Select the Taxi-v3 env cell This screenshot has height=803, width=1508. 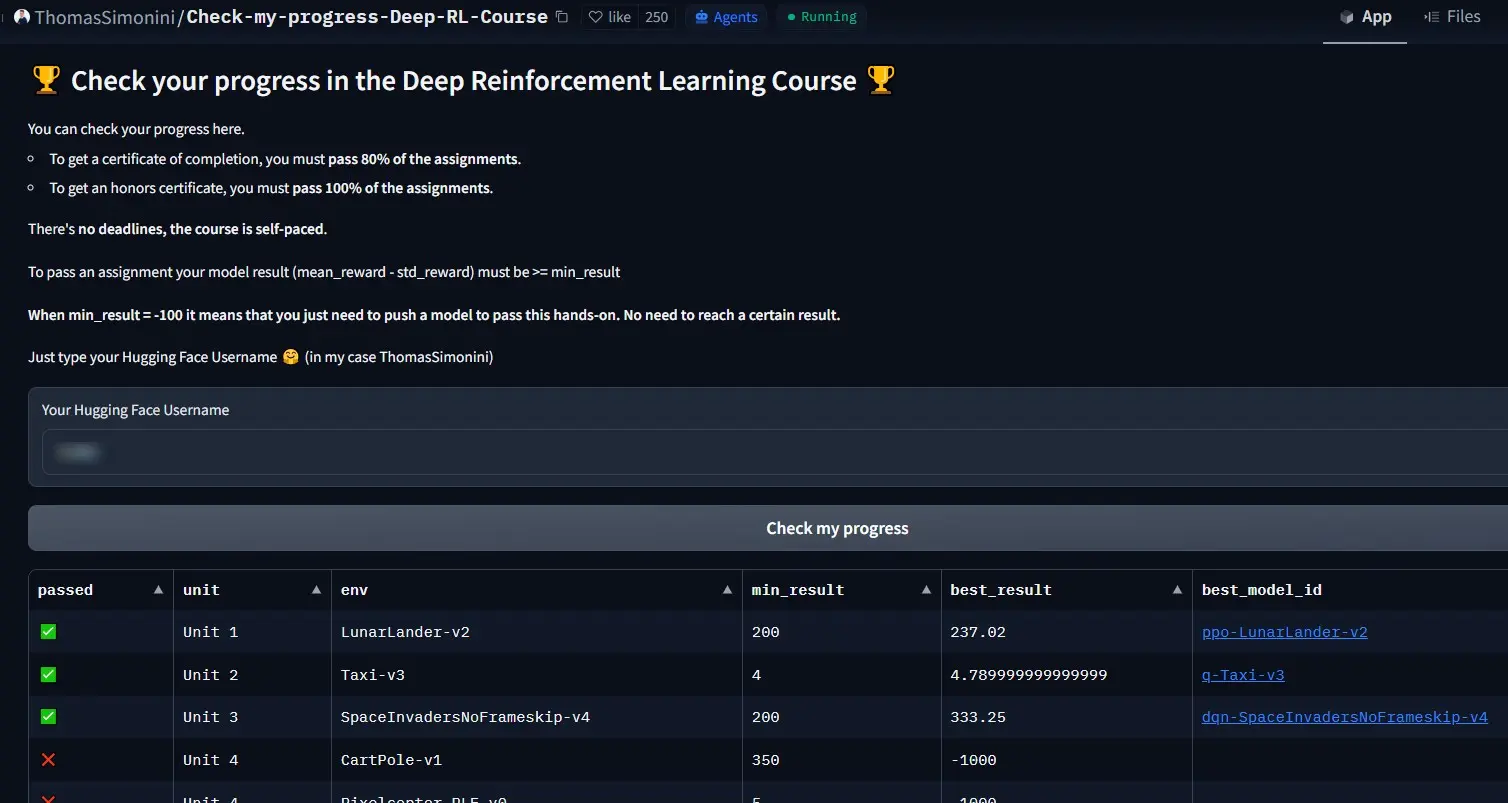pos(536,675)
